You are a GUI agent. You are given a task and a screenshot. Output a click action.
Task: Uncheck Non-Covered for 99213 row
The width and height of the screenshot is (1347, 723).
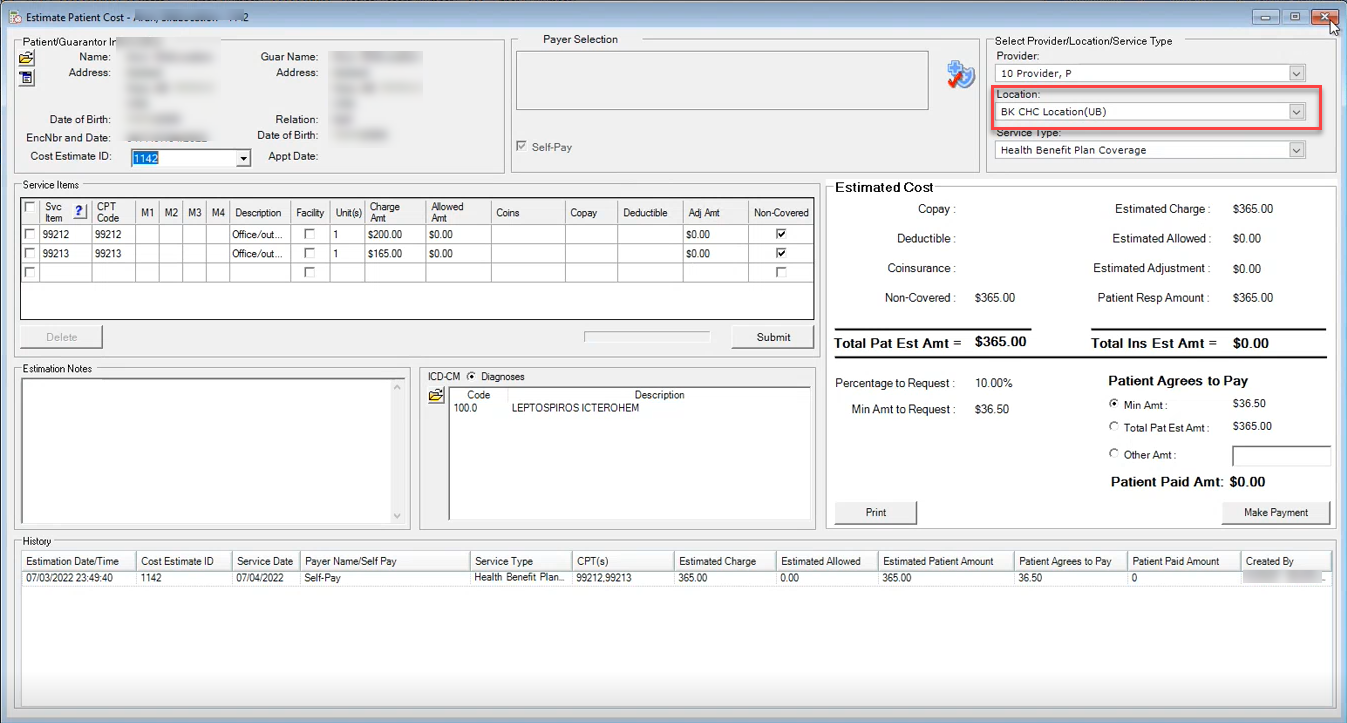point(781,254)
